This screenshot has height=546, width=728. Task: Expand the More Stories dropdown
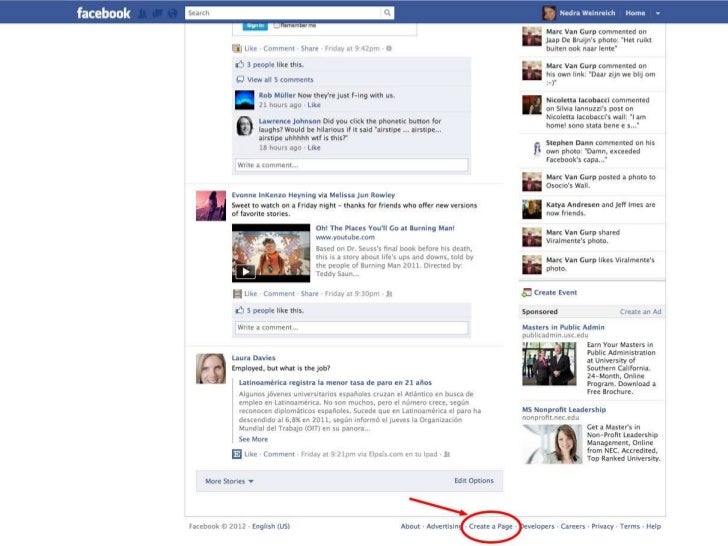click(x=229, y=481)
